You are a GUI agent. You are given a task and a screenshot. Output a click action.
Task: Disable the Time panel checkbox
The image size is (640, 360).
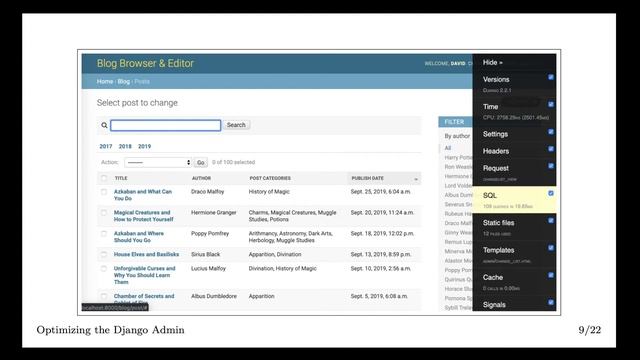point(551,104)
